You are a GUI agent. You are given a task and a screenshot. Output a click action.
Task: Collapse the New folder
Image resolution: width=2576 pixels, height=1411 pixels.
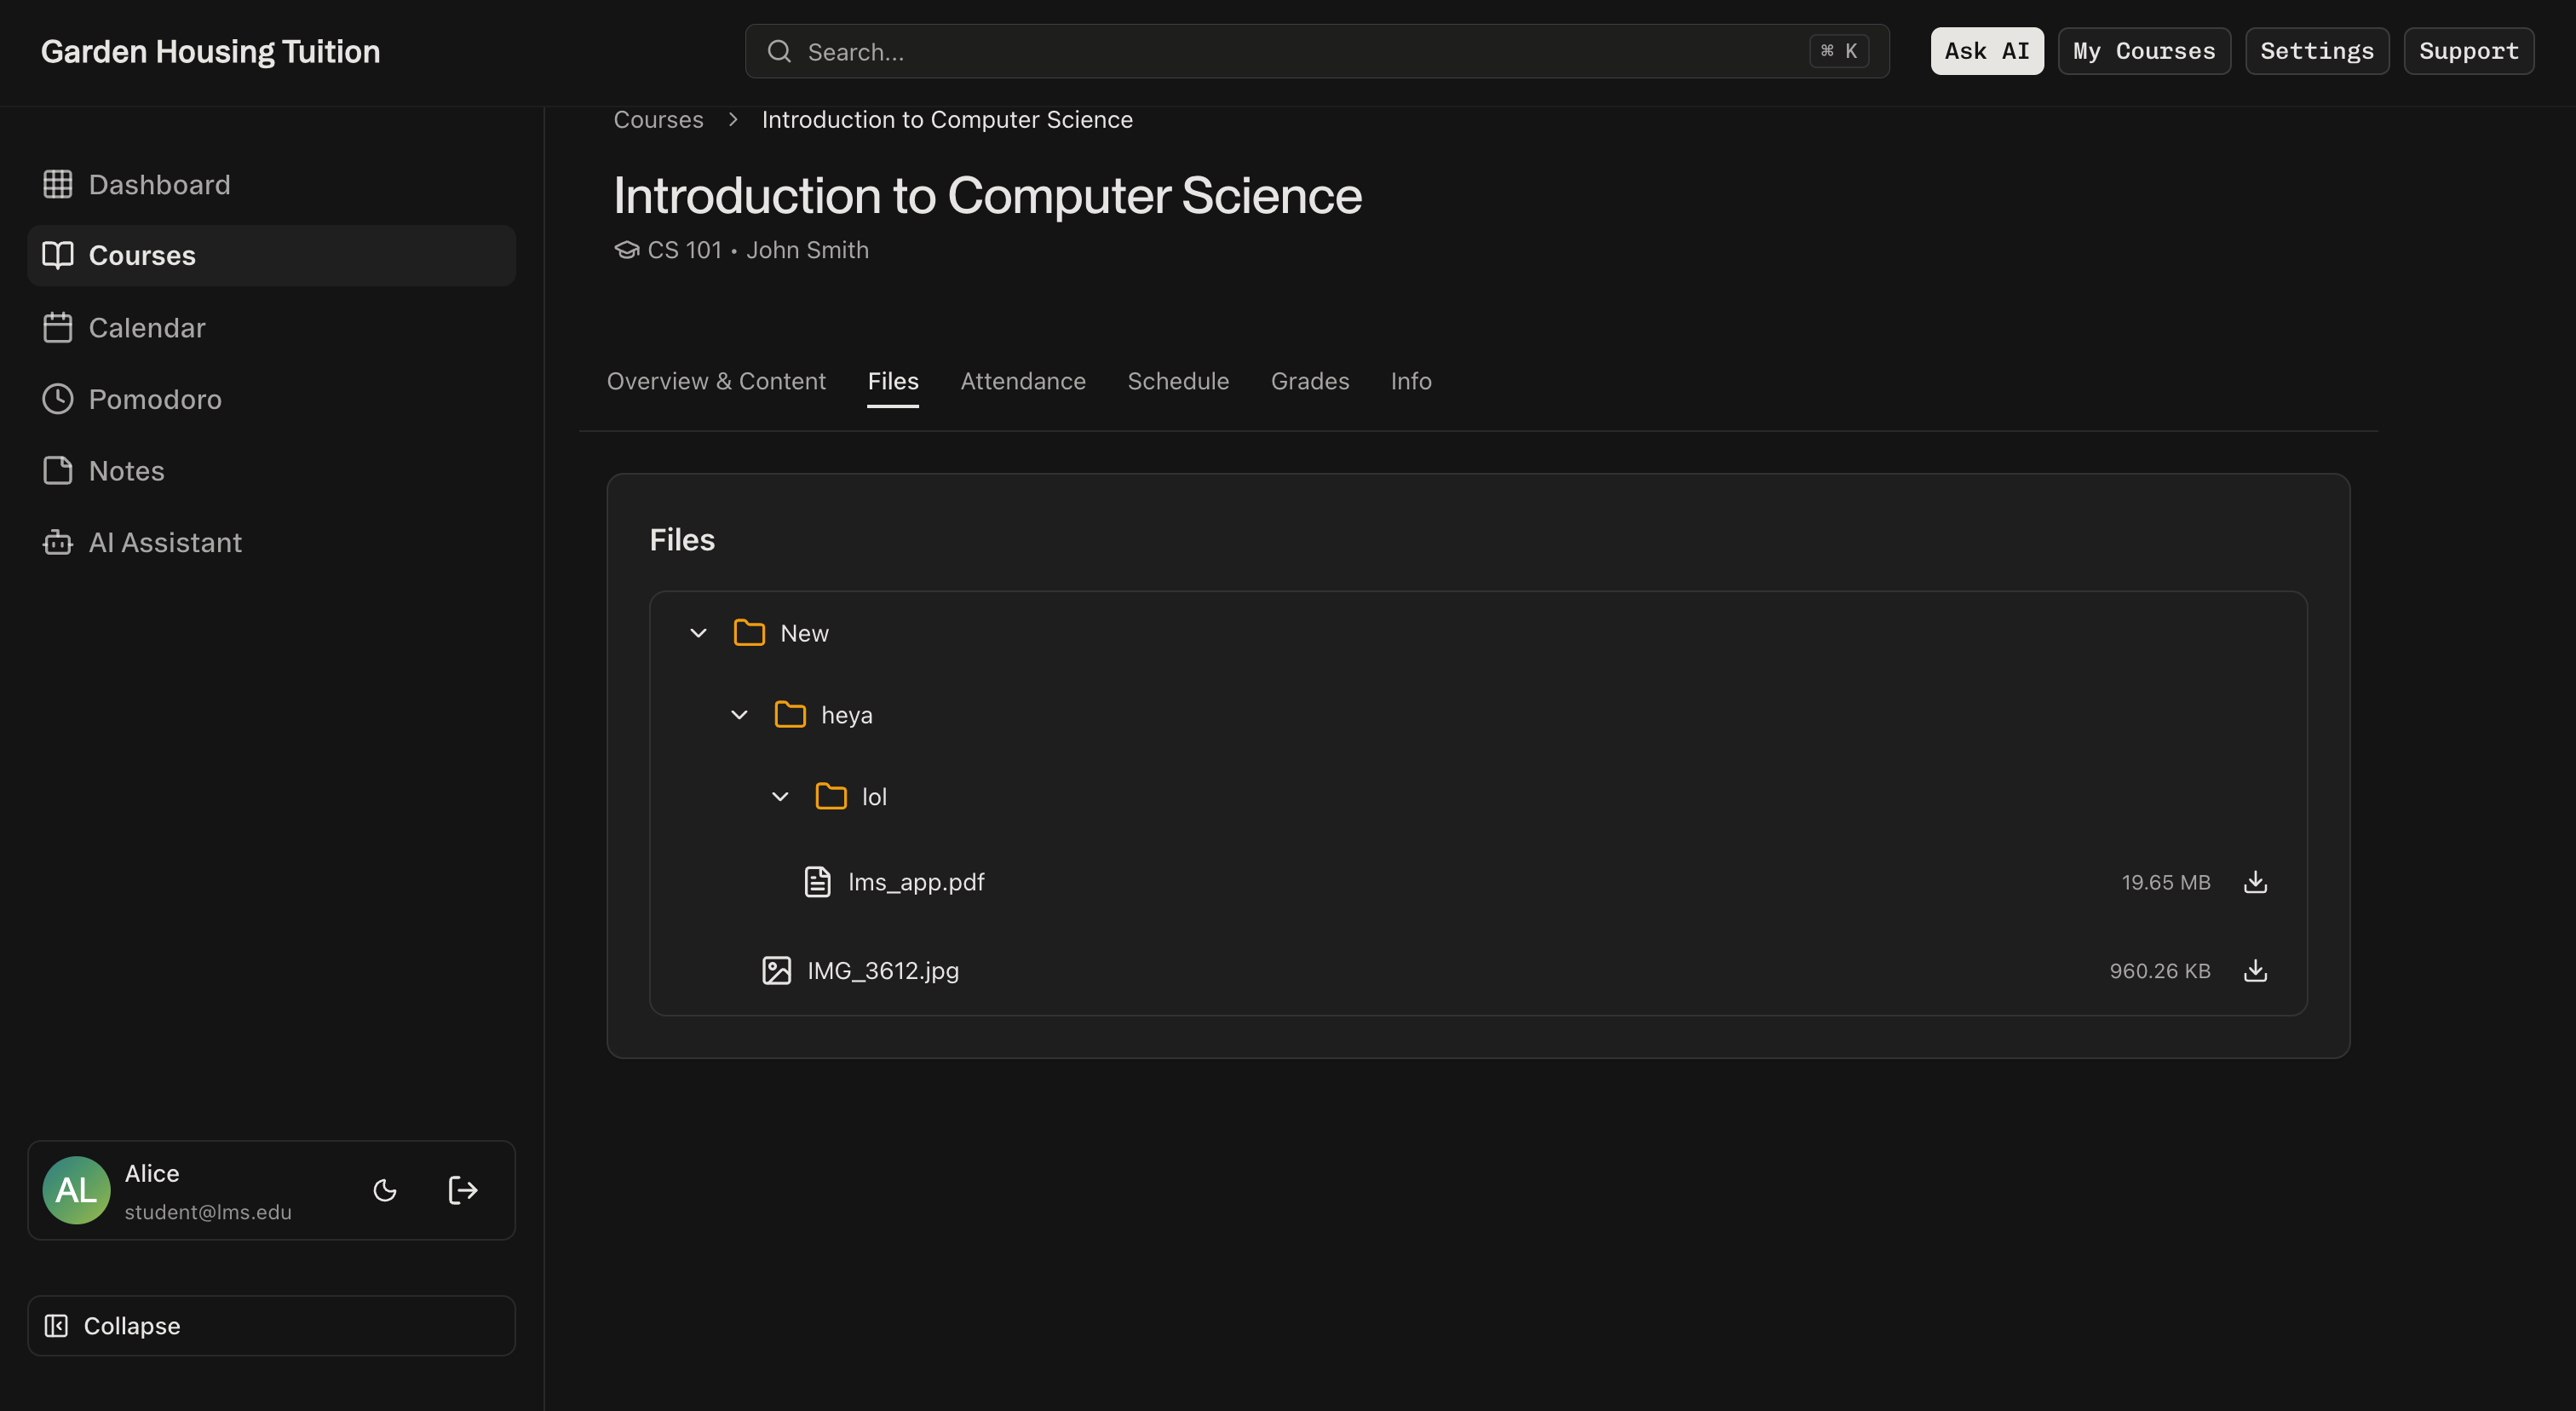(698, 633)
